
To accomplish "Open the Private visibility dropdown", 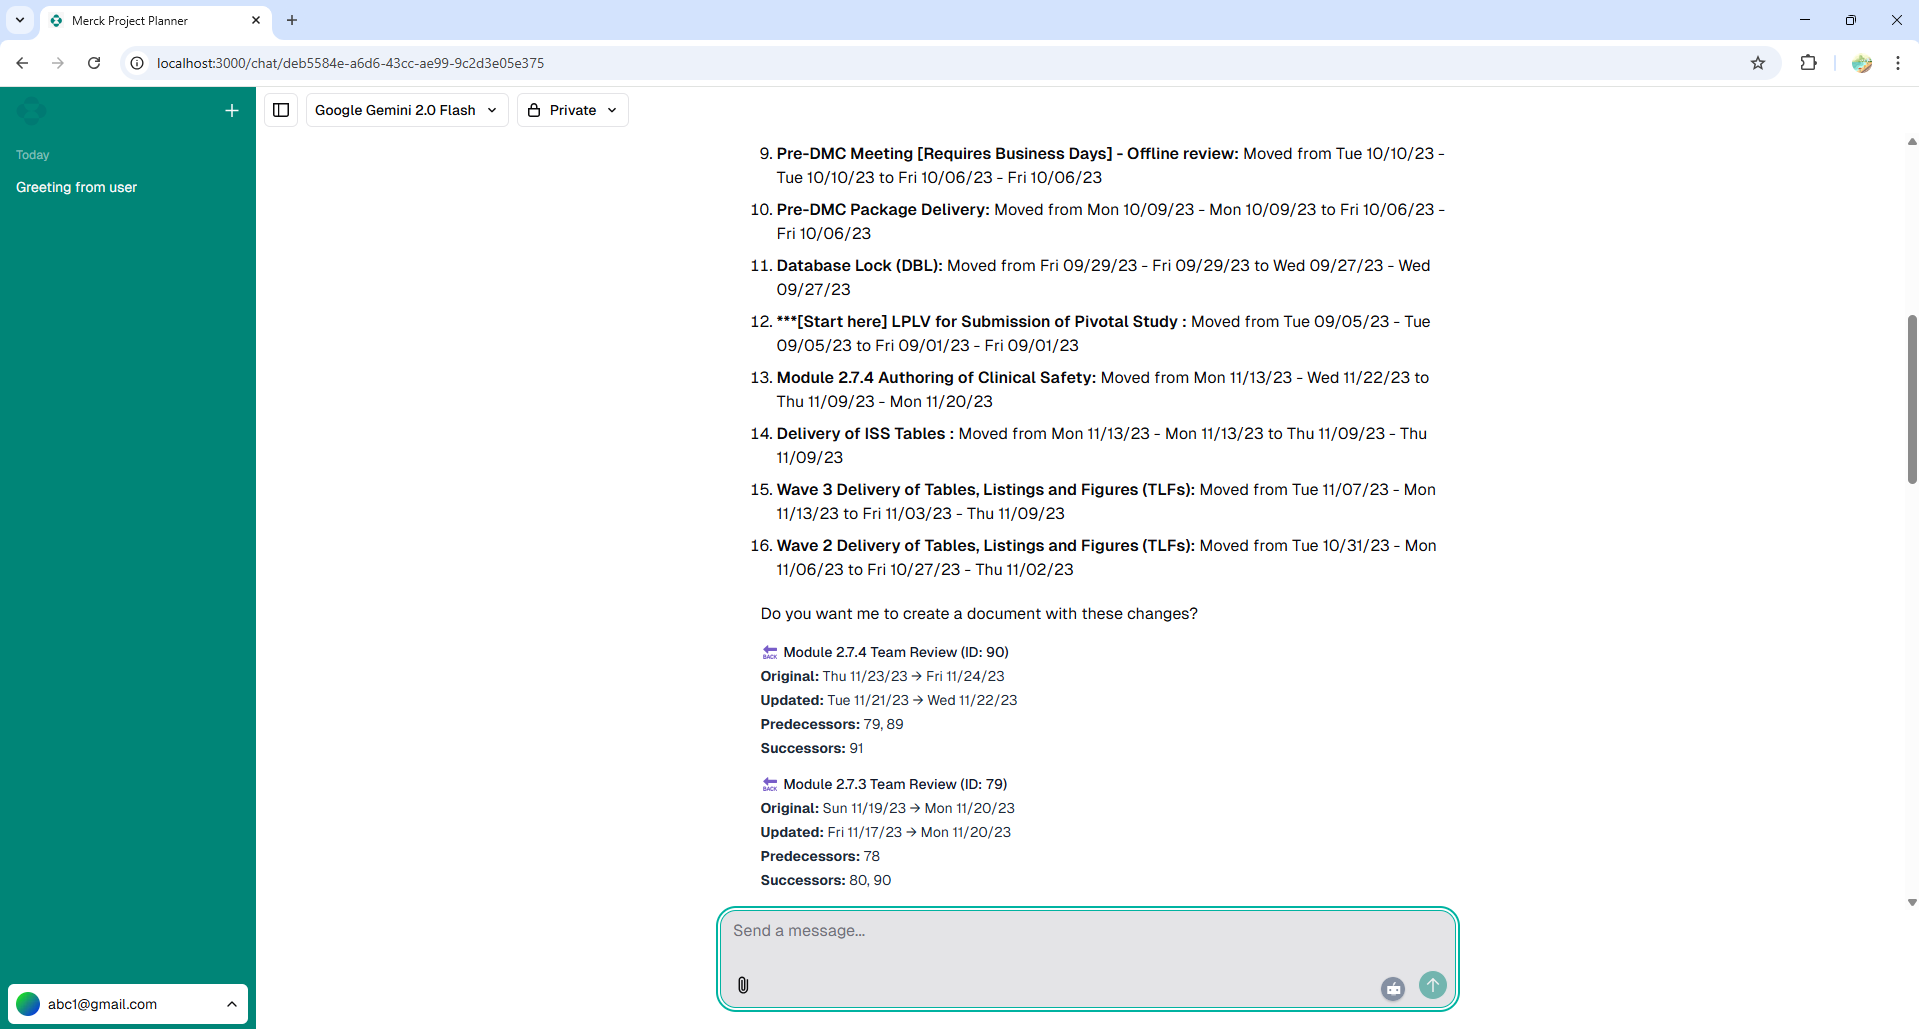I will pos(572,110).
